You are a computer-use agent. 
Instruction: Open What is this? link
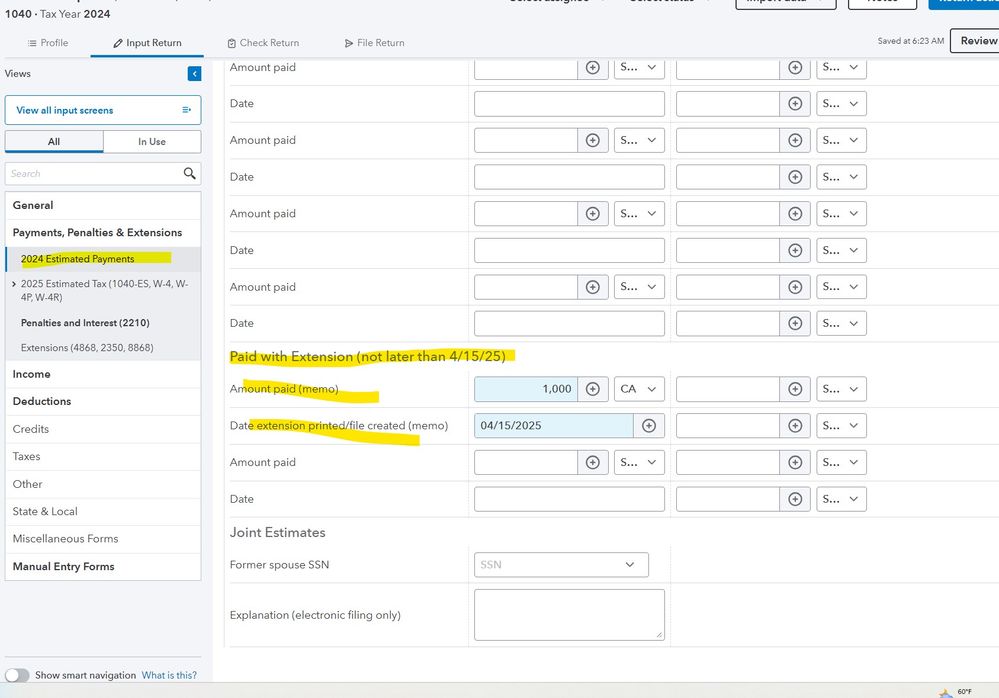(169, 675)
